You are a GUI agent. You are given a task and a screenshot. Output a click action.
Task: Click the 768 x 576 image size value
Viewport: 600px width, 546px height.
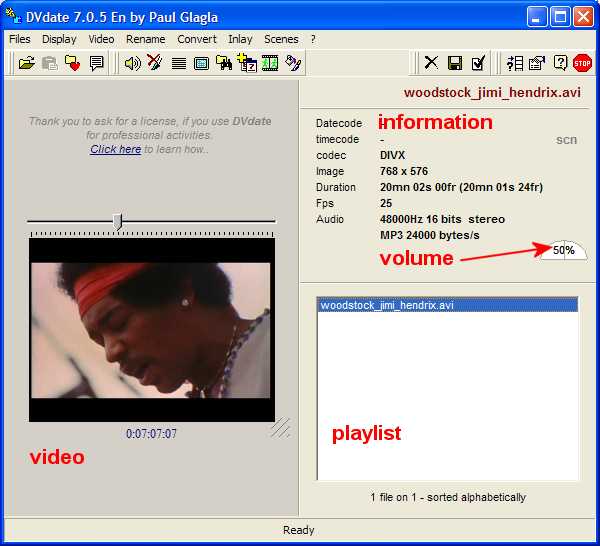coord(404,171)
